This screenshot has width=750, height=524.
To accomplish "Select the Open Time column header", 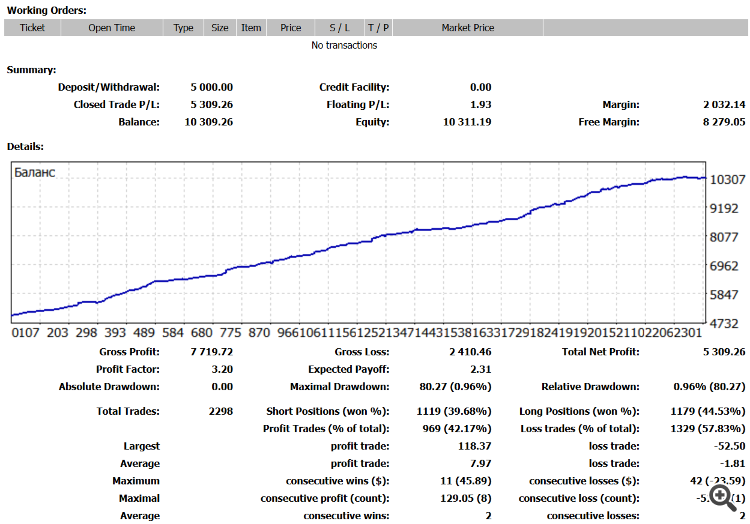I will [x=111, y=28].
